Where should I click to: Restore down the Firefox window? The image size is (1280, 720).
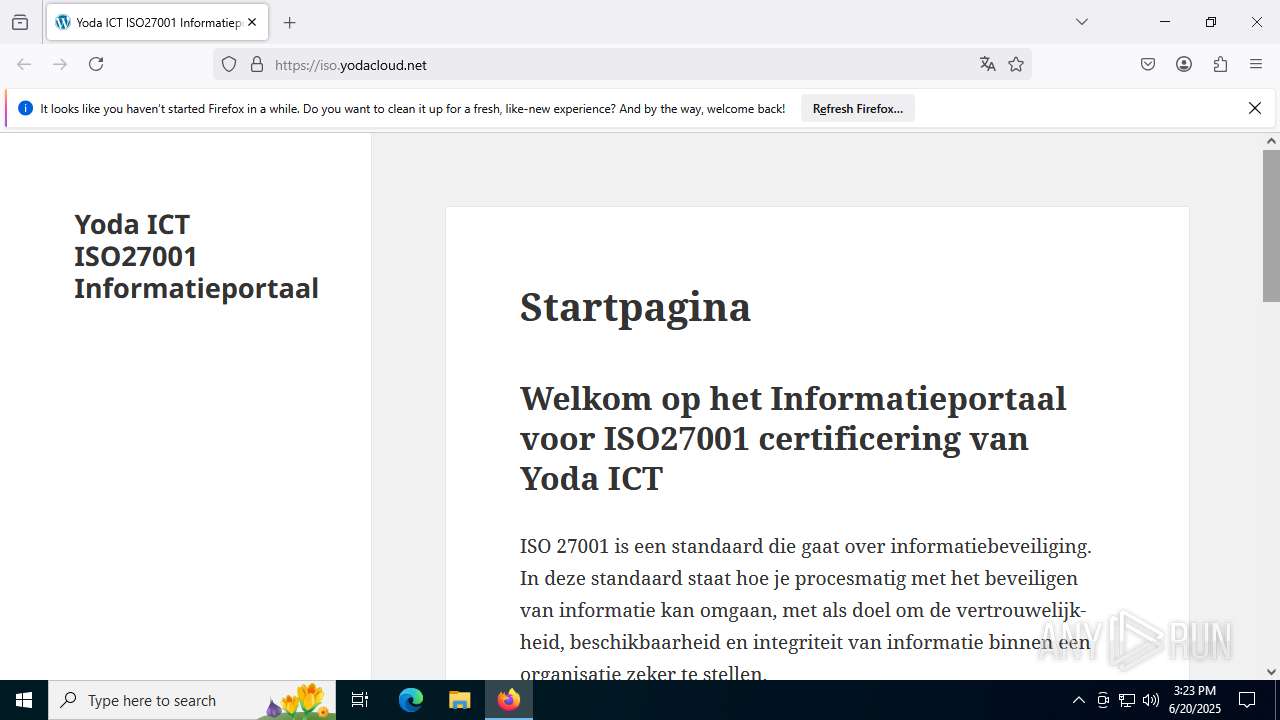point(1211,22)
